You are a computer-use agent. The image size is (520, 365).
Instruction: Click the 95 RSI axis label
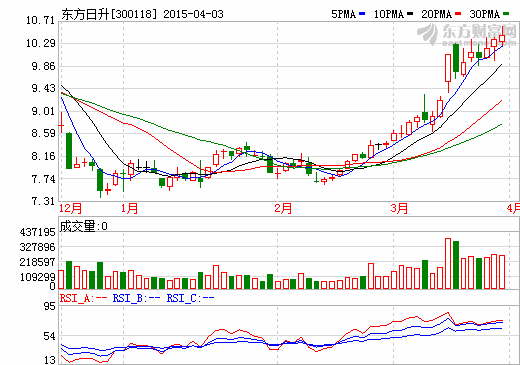[x=50, y=306]
